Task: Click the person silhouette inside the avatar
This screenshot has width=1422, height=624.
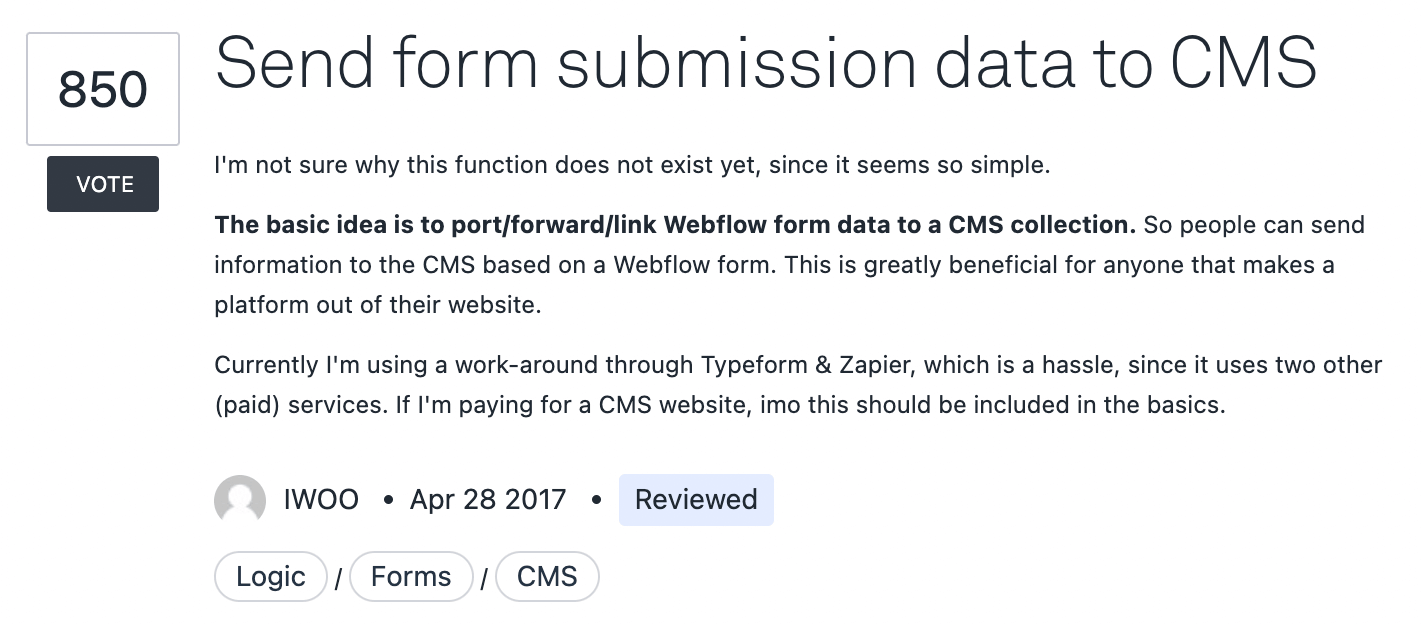Action: pos(239,500)
